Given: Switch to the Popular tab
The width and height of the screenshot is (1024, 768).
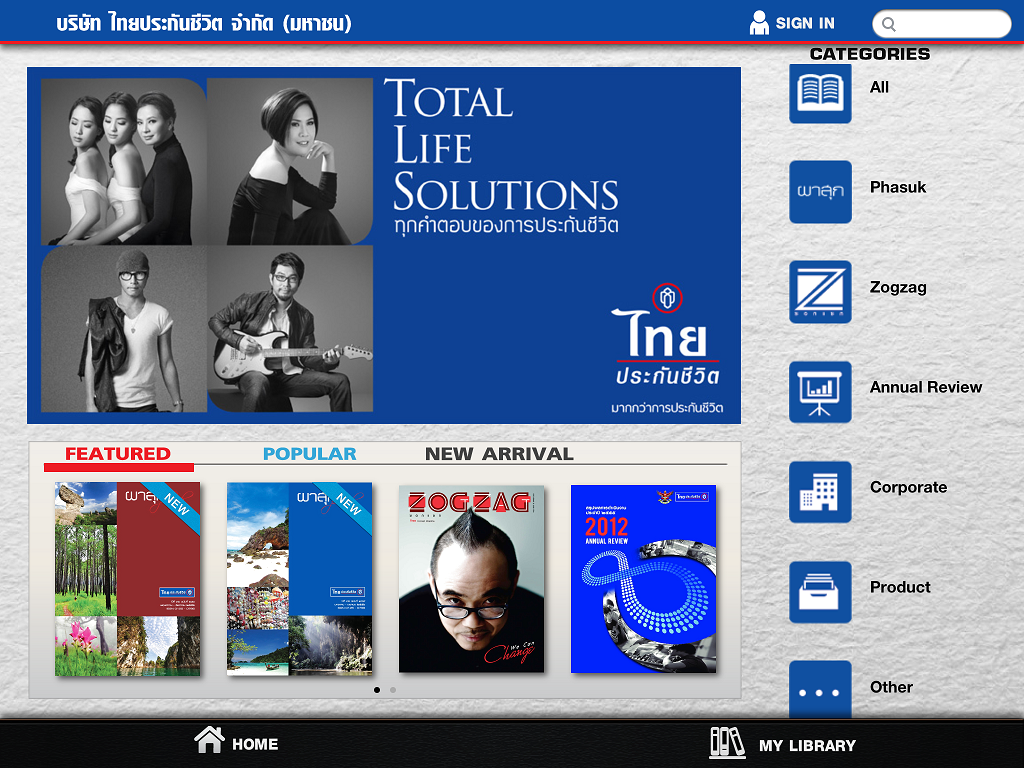Looking at the screenshot, I should point(310,454).
